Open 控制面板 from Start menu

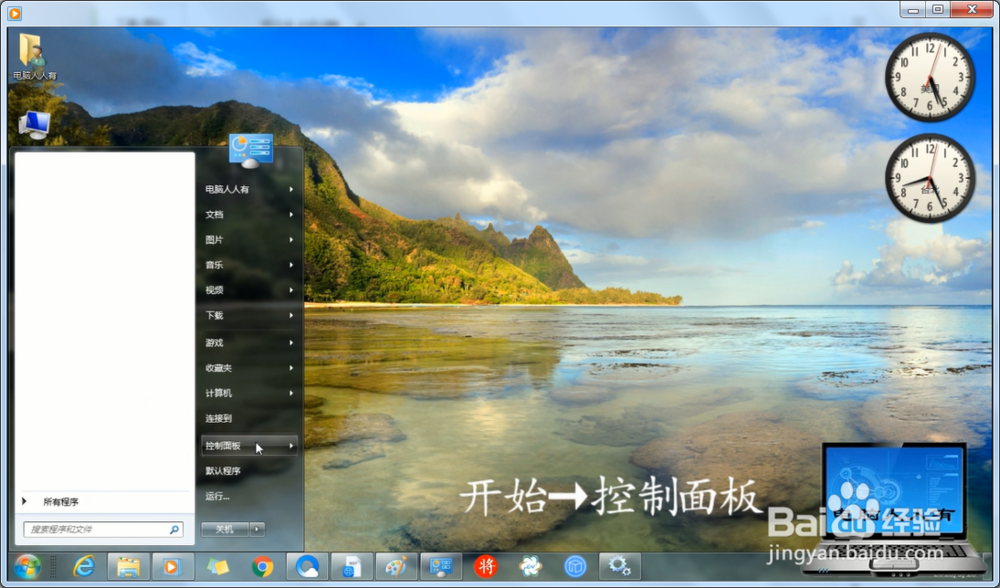click(x=249, y=446)
